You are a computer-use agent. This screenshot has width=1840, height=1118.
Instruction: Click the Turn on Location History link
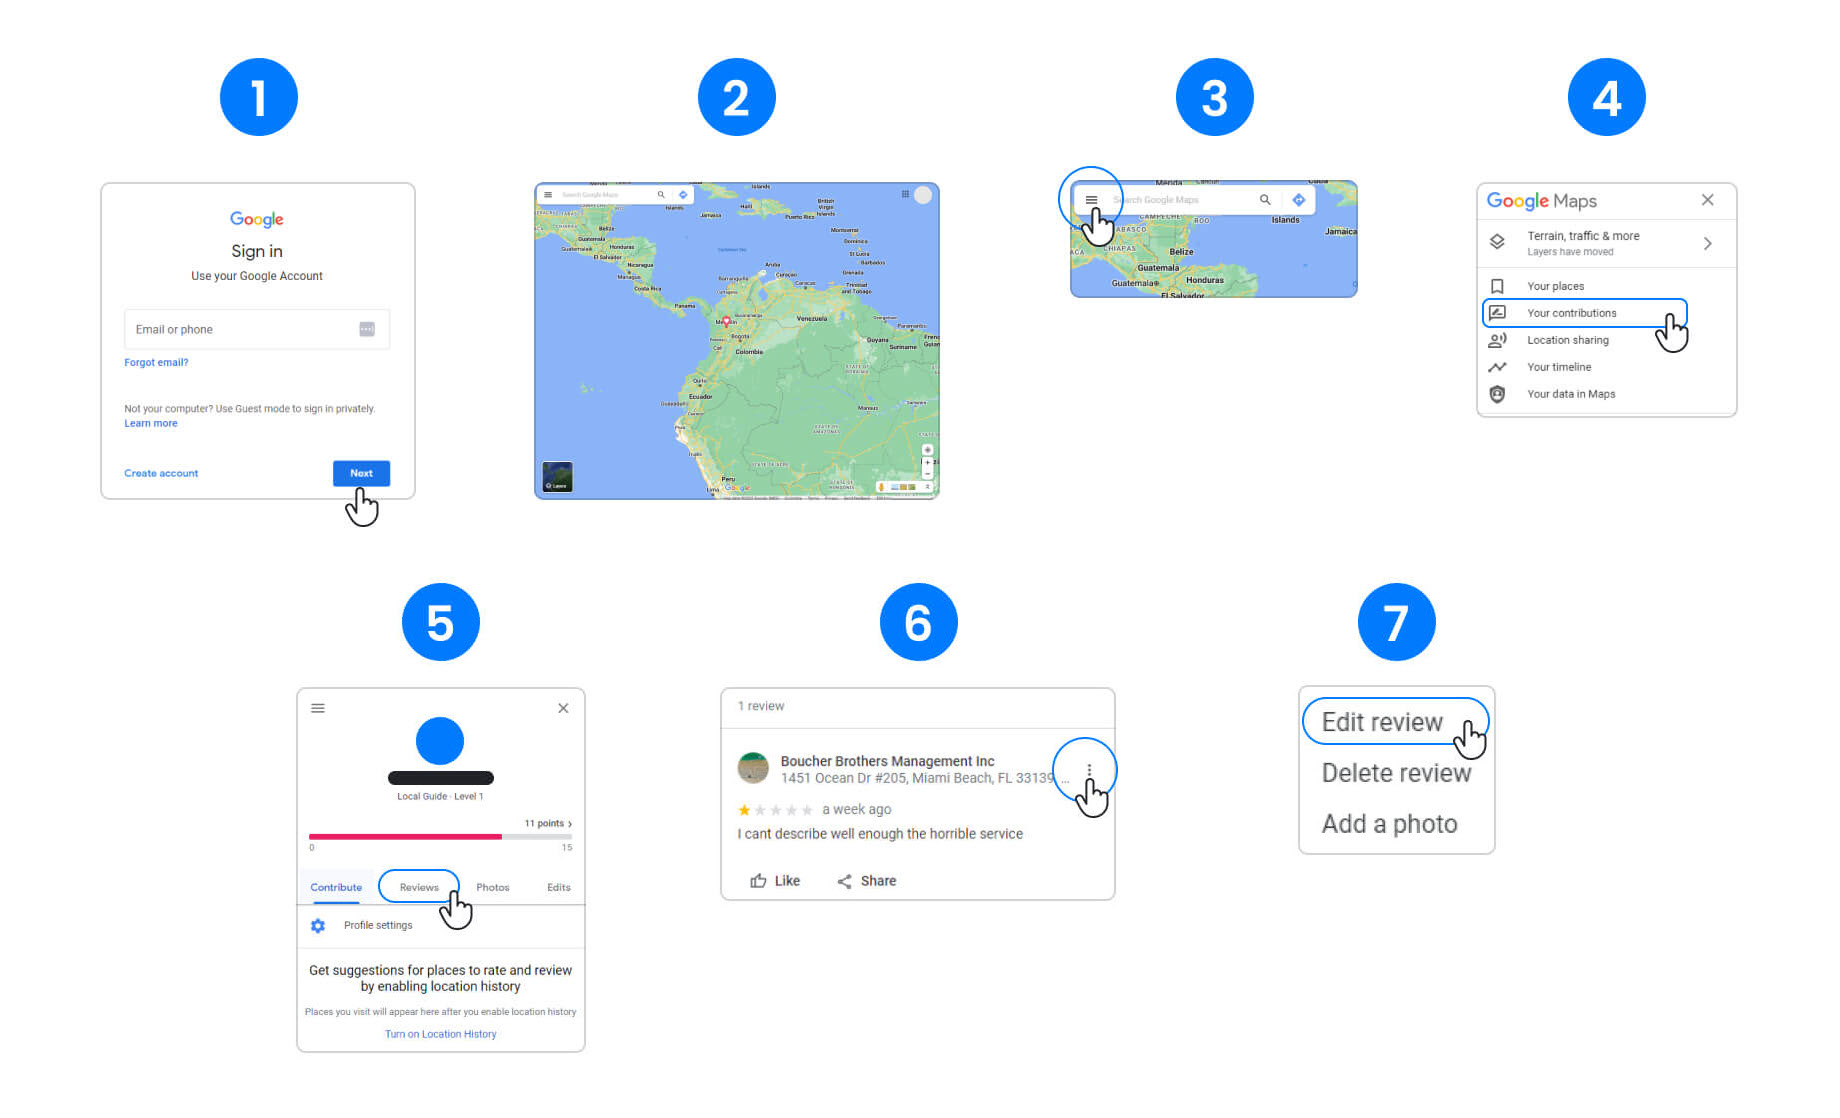coord(440,1034)
